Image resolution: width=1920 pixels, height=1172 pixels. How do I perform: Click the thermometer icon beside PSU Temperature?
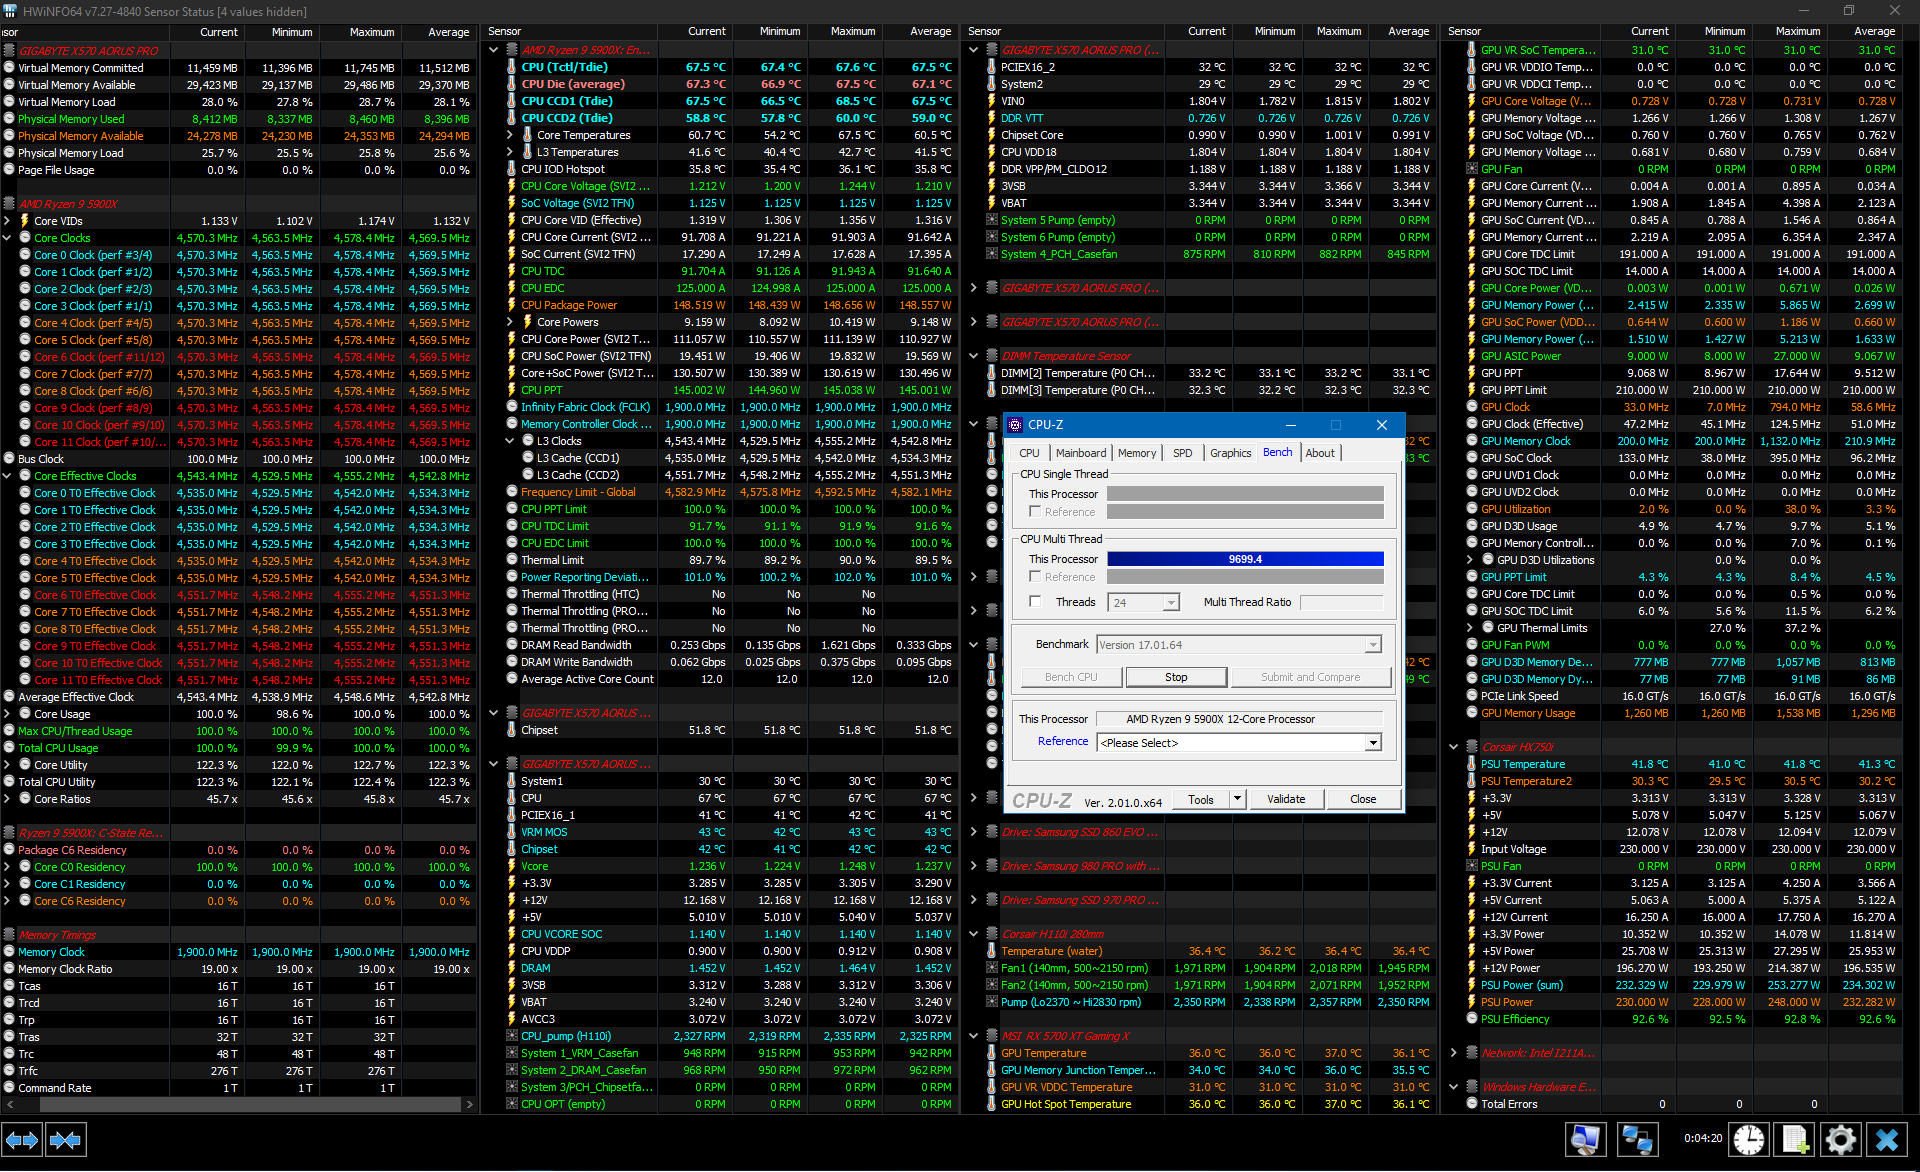pos(1472,764)
